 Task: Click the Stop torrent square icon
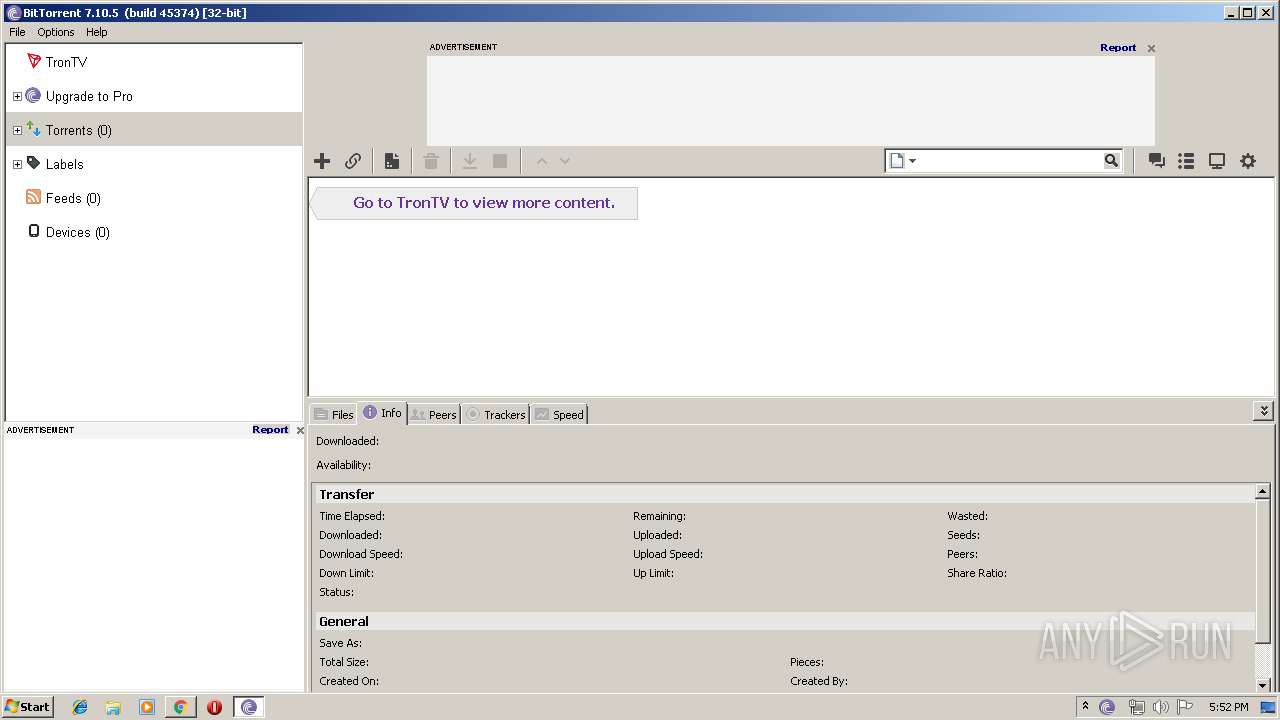tap(500, 161)
